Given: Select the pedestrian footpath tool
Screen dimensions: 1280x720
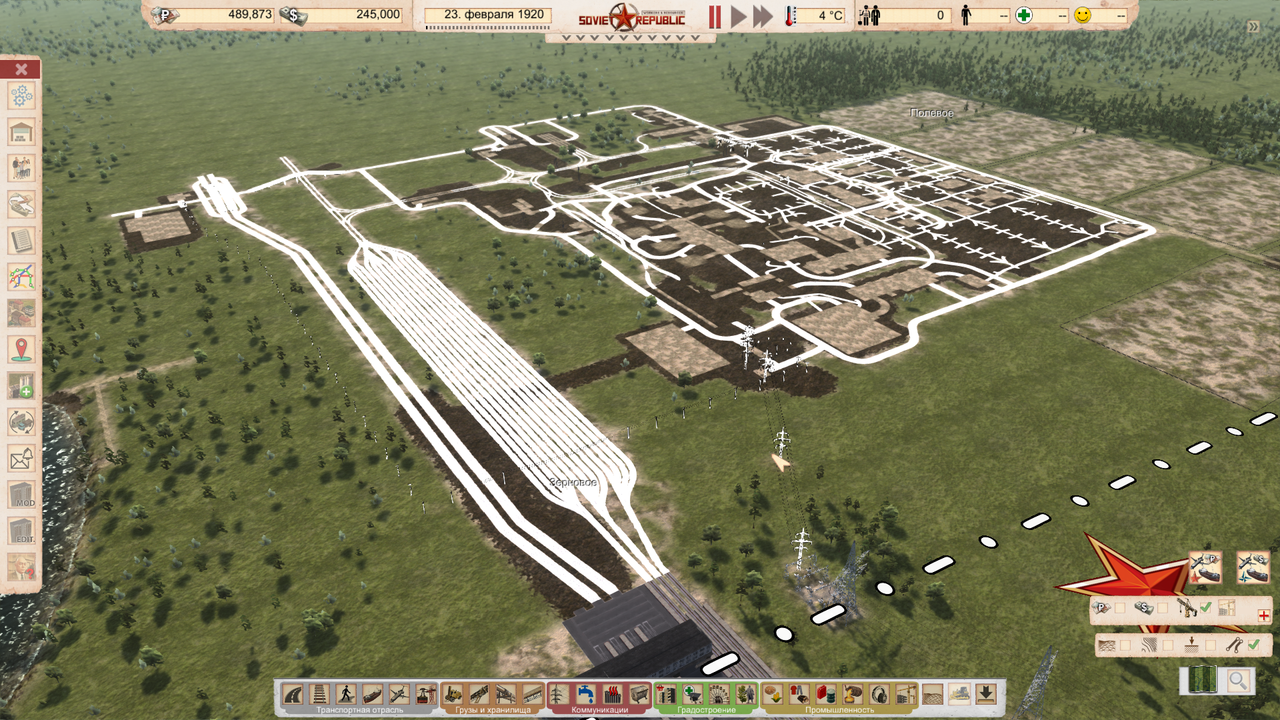Looking at the screenshot, I should coord(345,694).
